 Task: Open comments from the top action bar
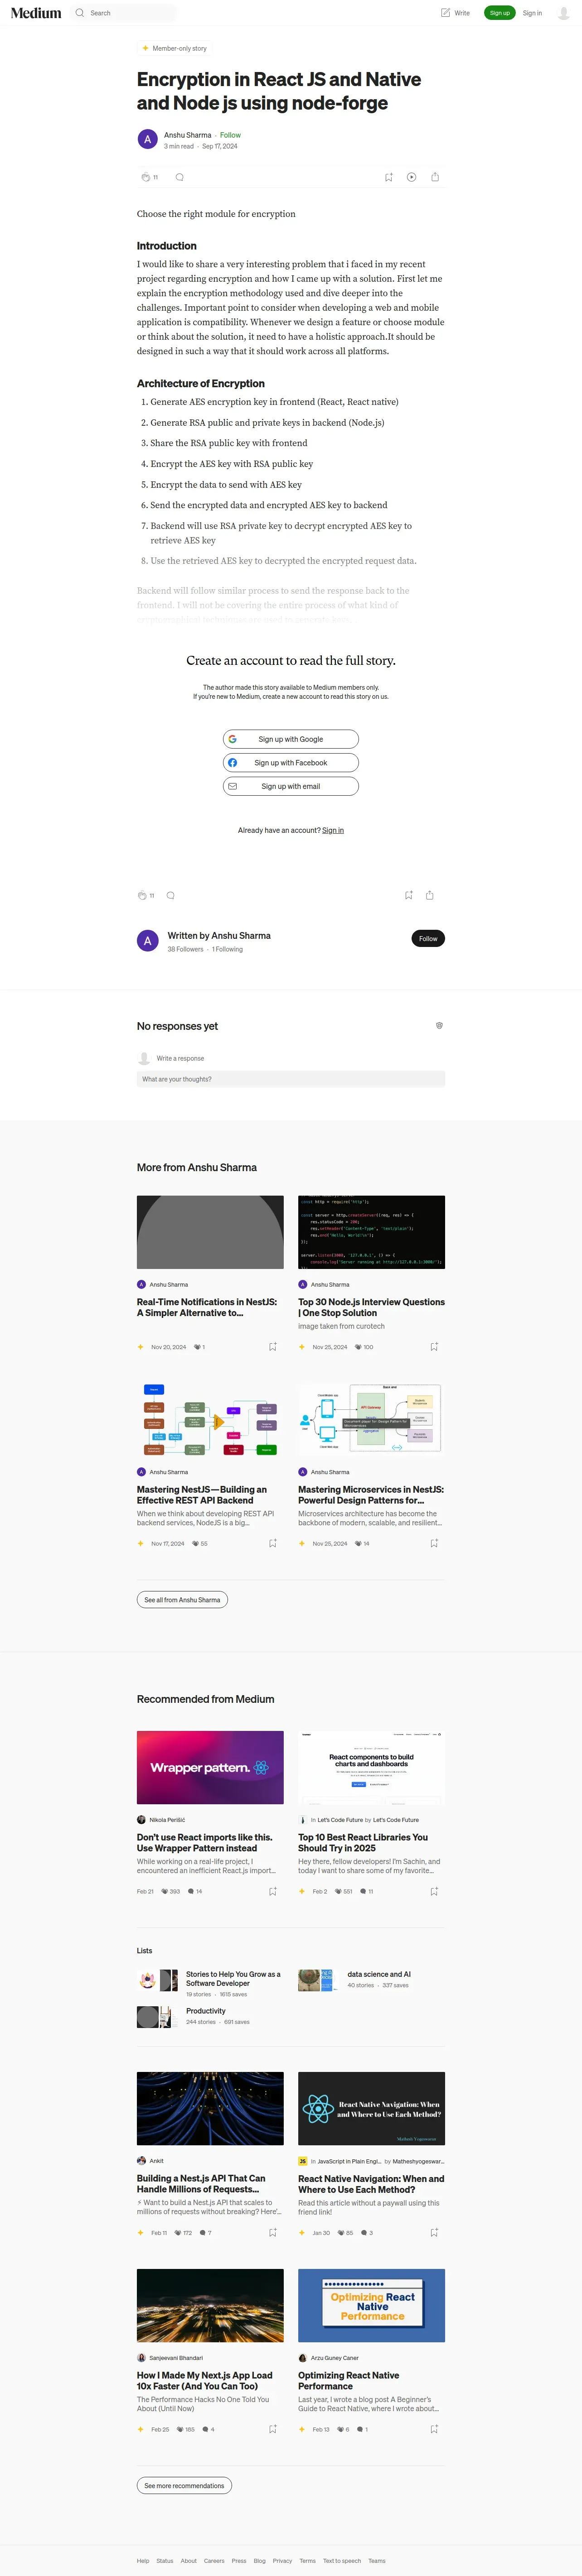pyautogui.click(x=179, y=177)
